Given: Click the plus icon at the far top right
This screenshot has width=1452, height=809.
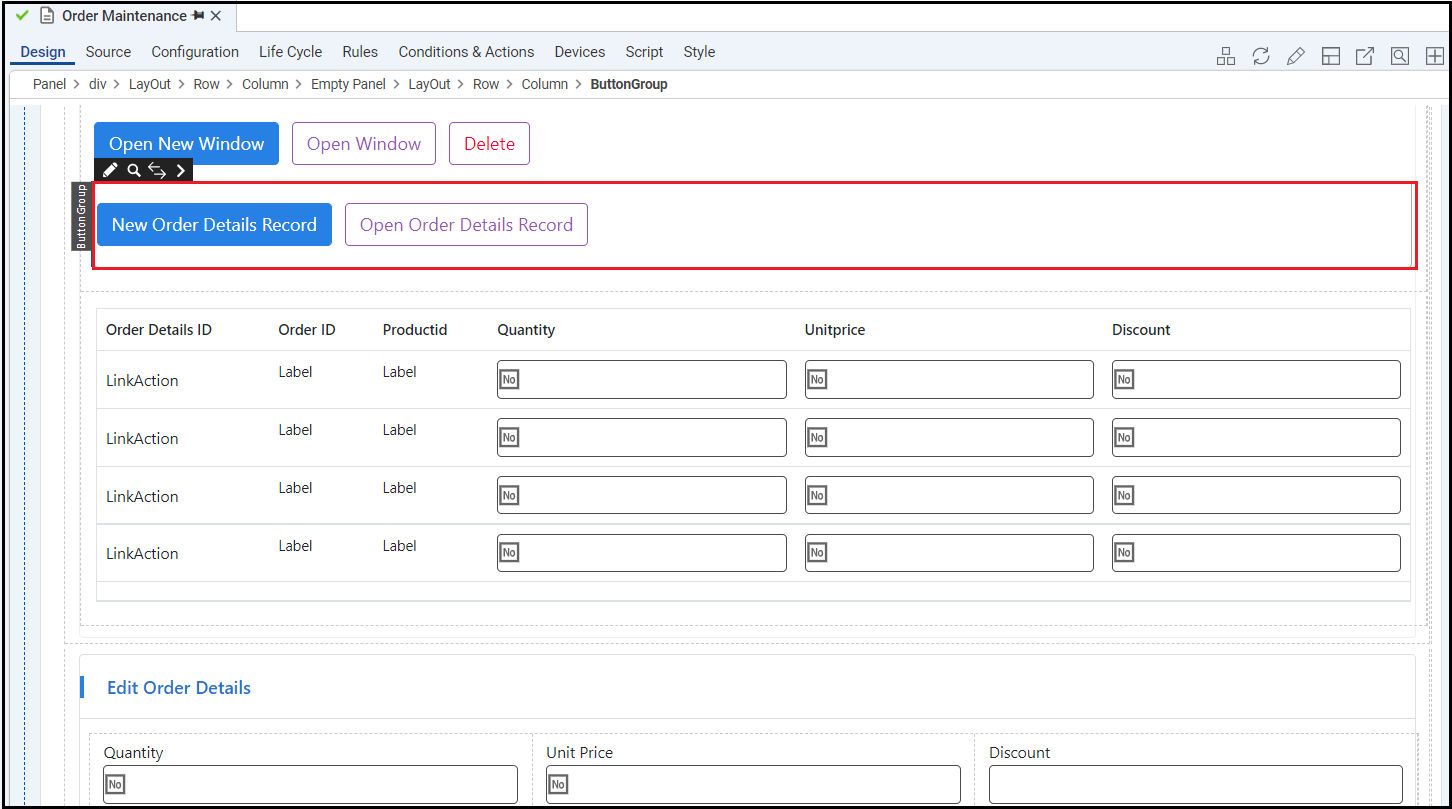Looking at the screenshot, I should (x=1434, y=56).
